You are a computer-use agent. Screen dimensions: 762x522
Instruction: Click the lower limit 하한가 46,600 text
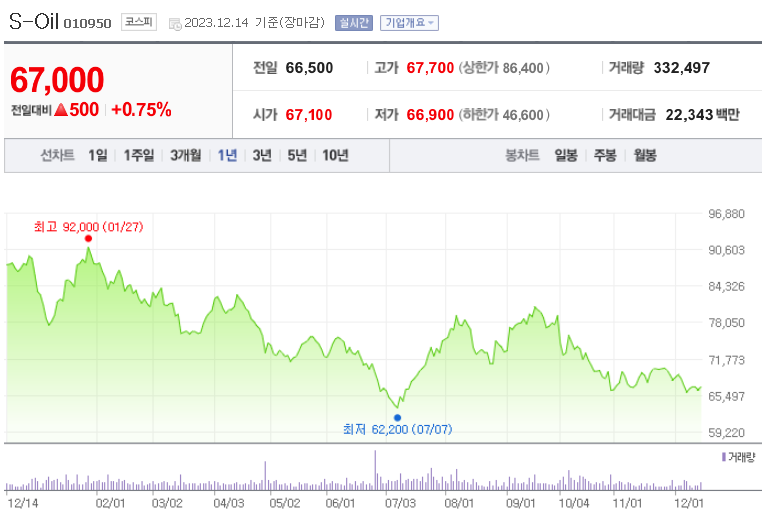pos(504,115)
